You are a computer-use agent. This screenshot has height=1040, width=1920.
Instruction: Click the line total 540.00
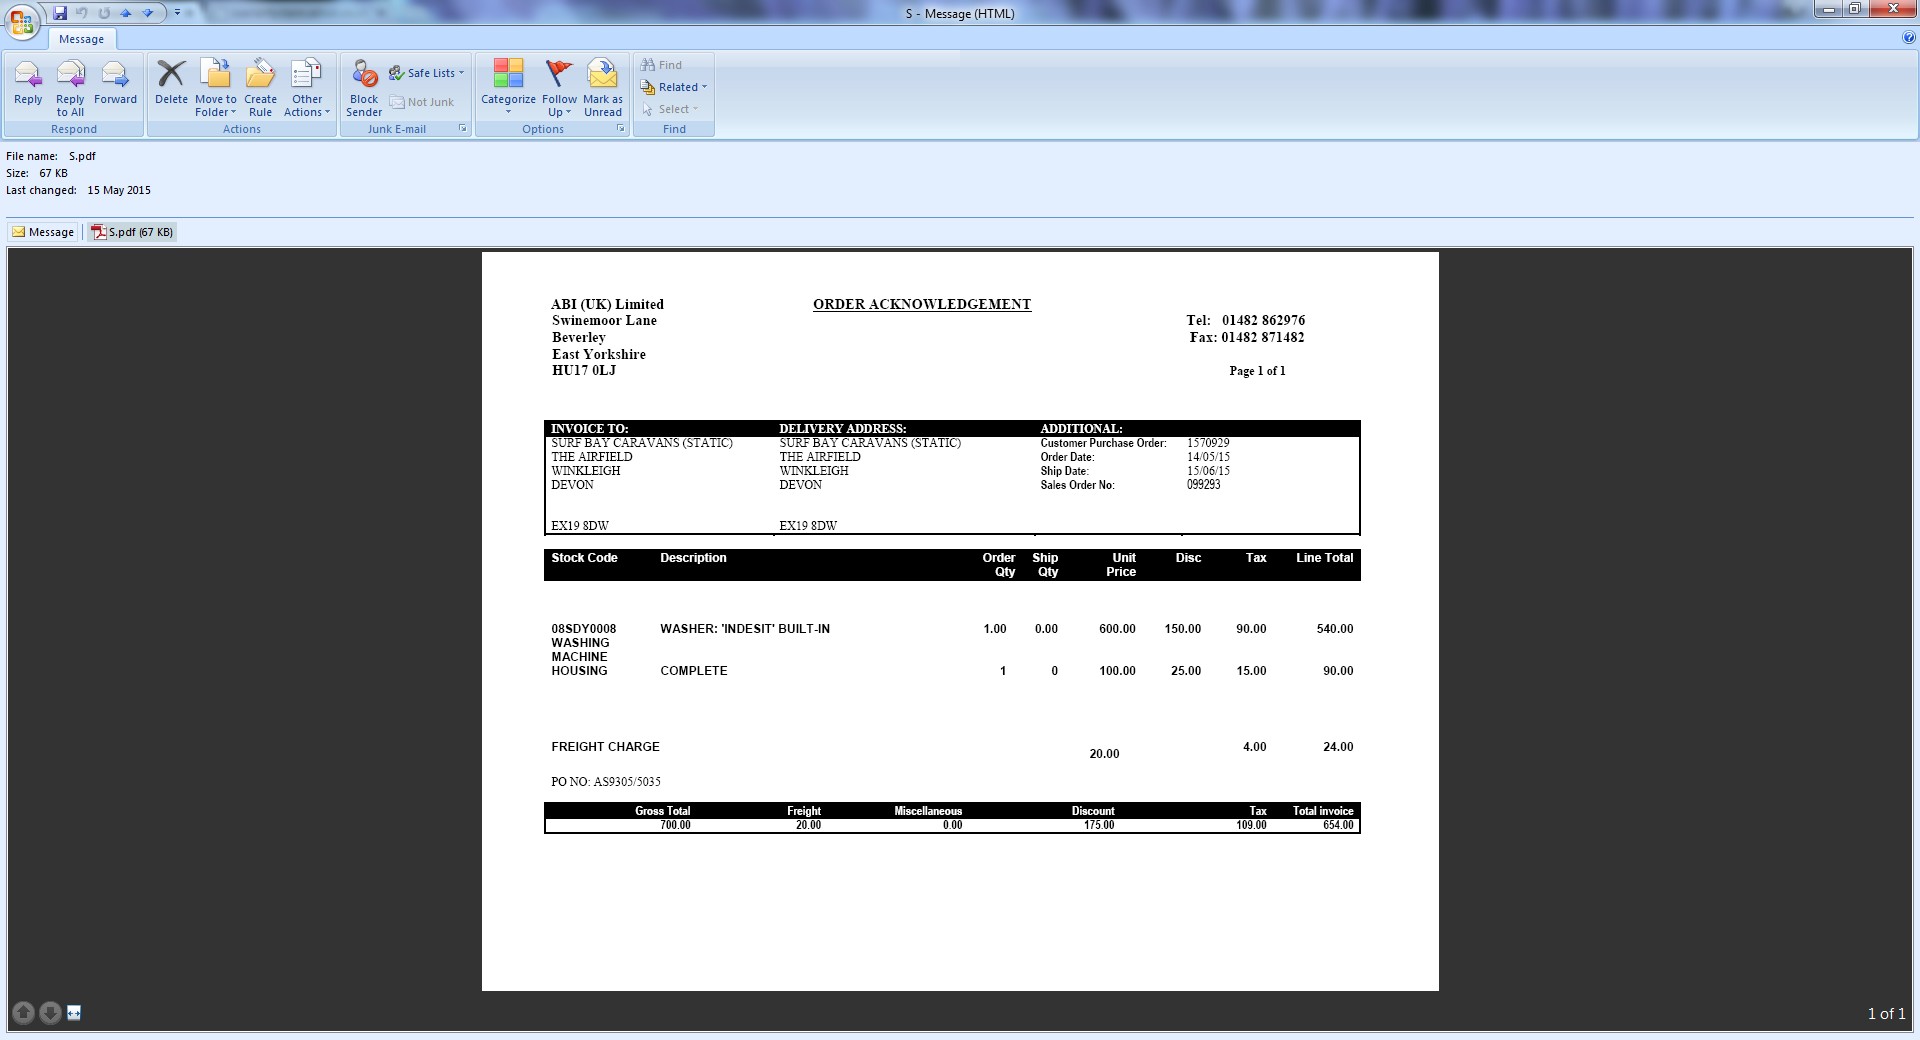point(1335,629)
